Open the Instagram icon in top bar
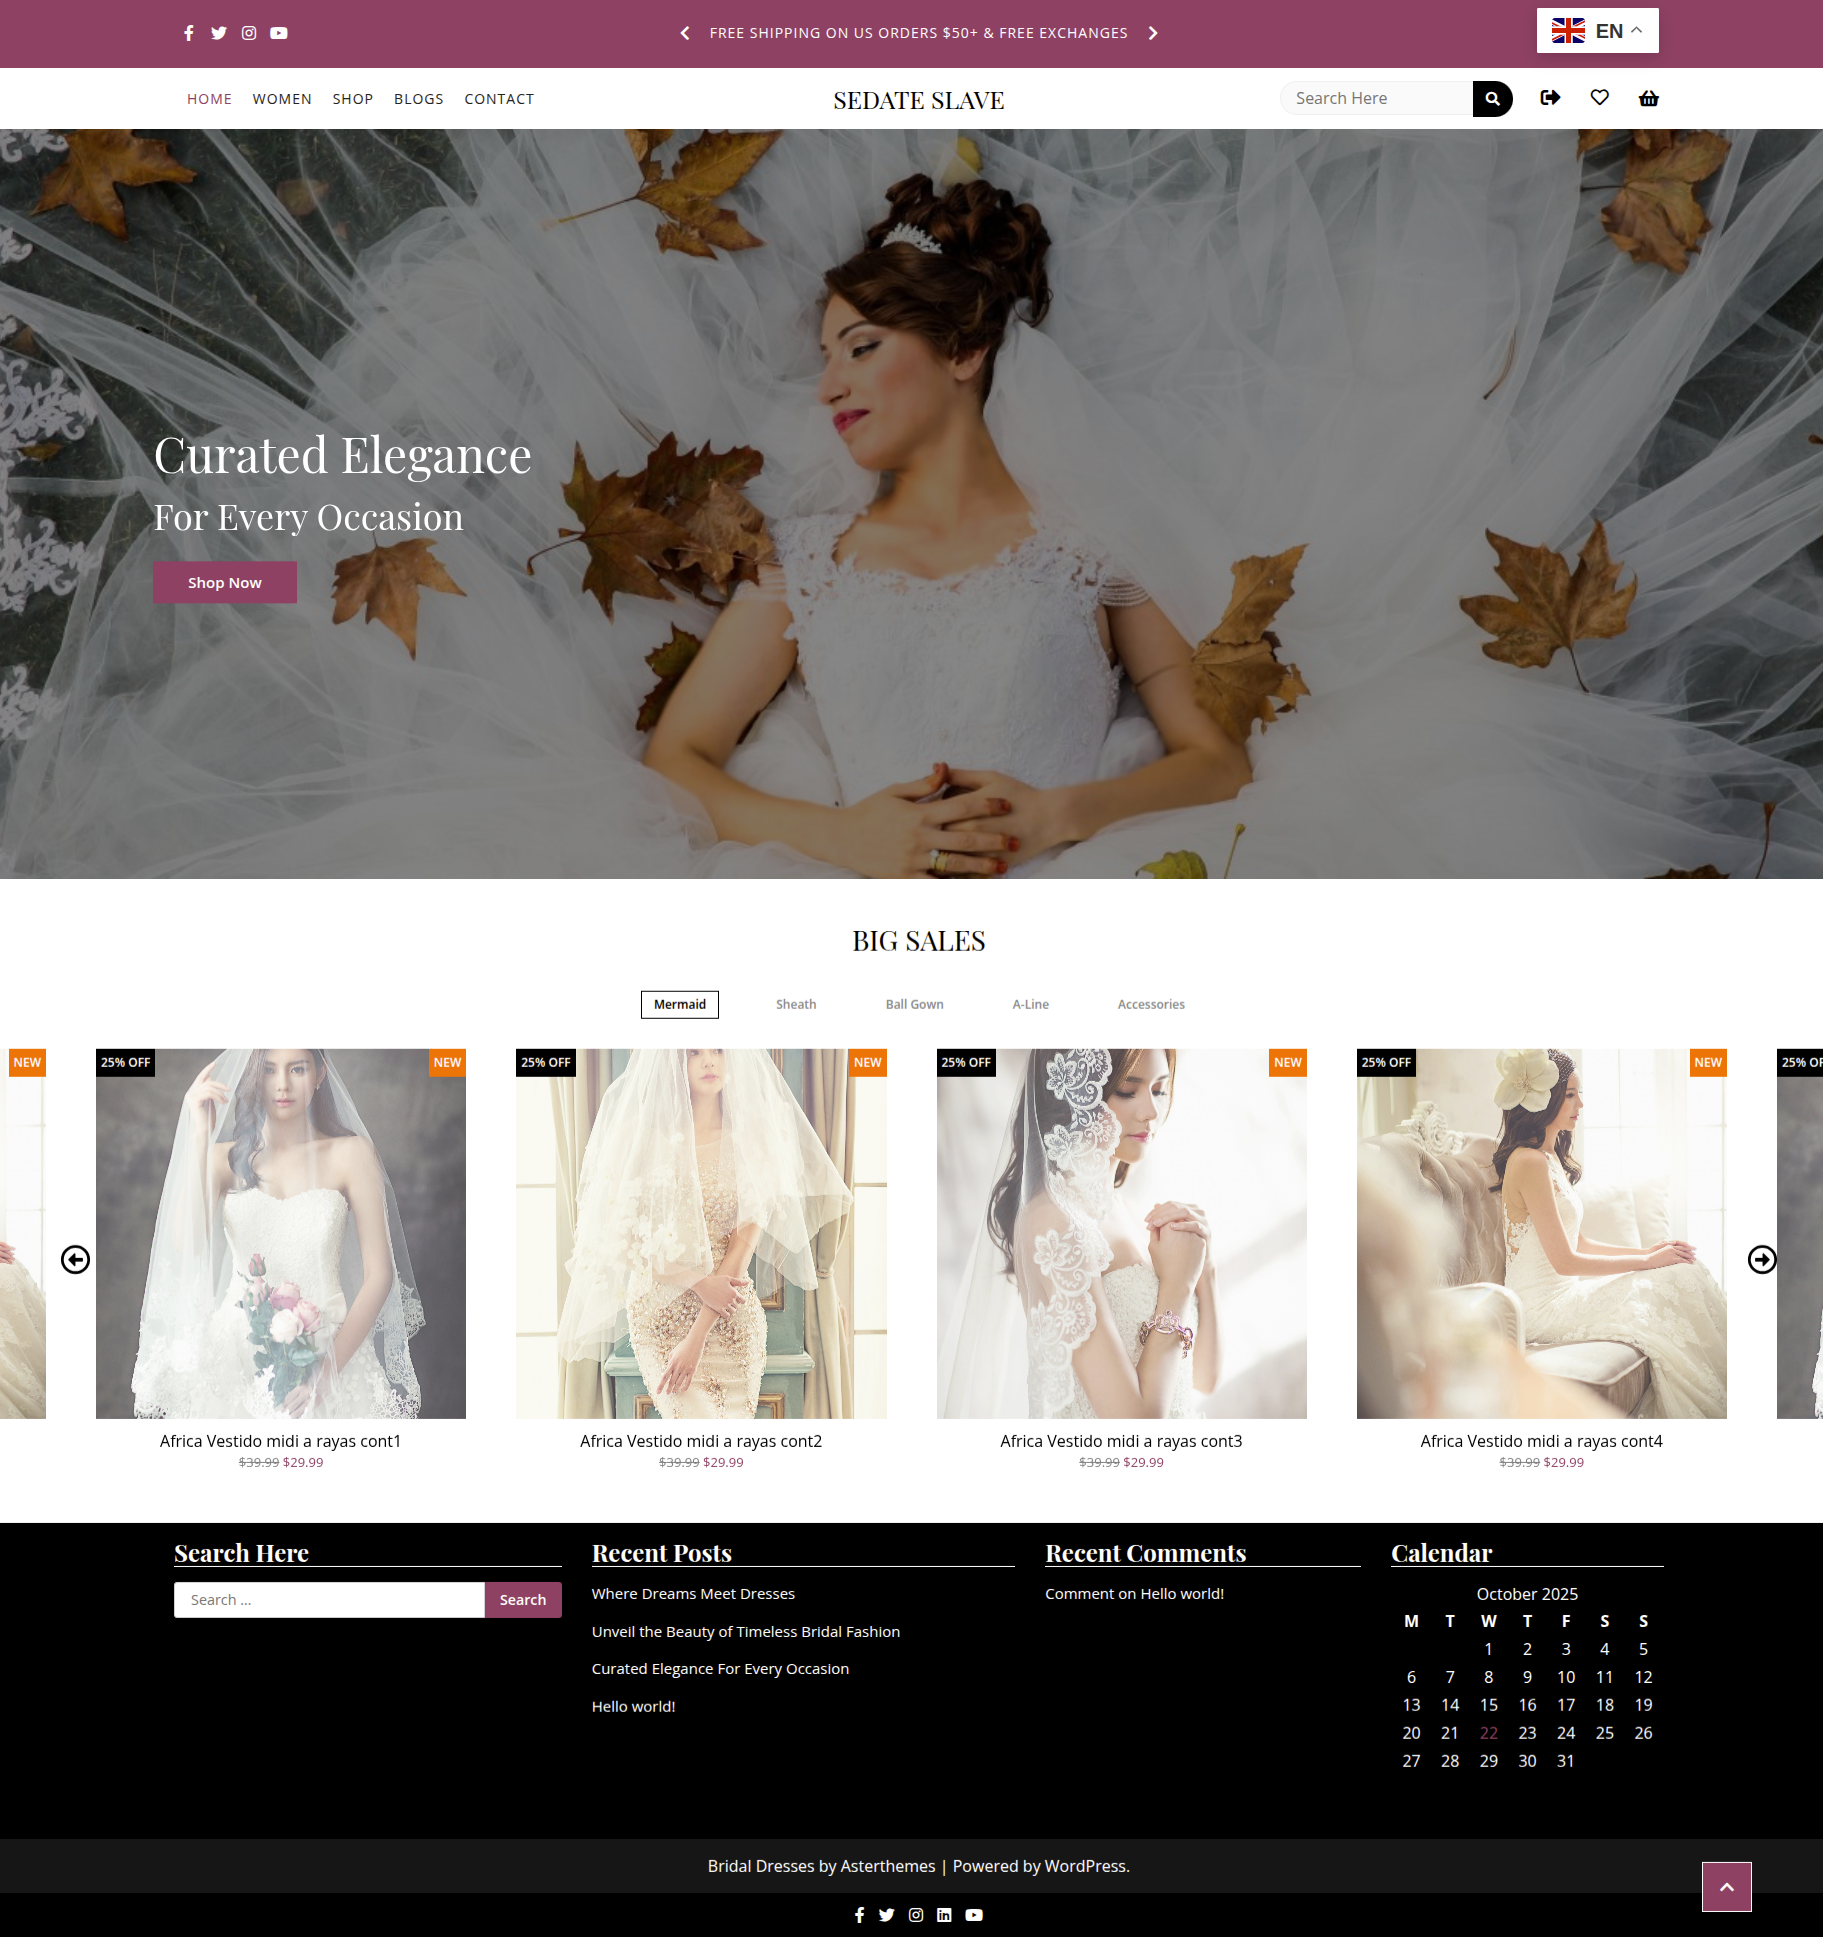 (x=249, y=33)
